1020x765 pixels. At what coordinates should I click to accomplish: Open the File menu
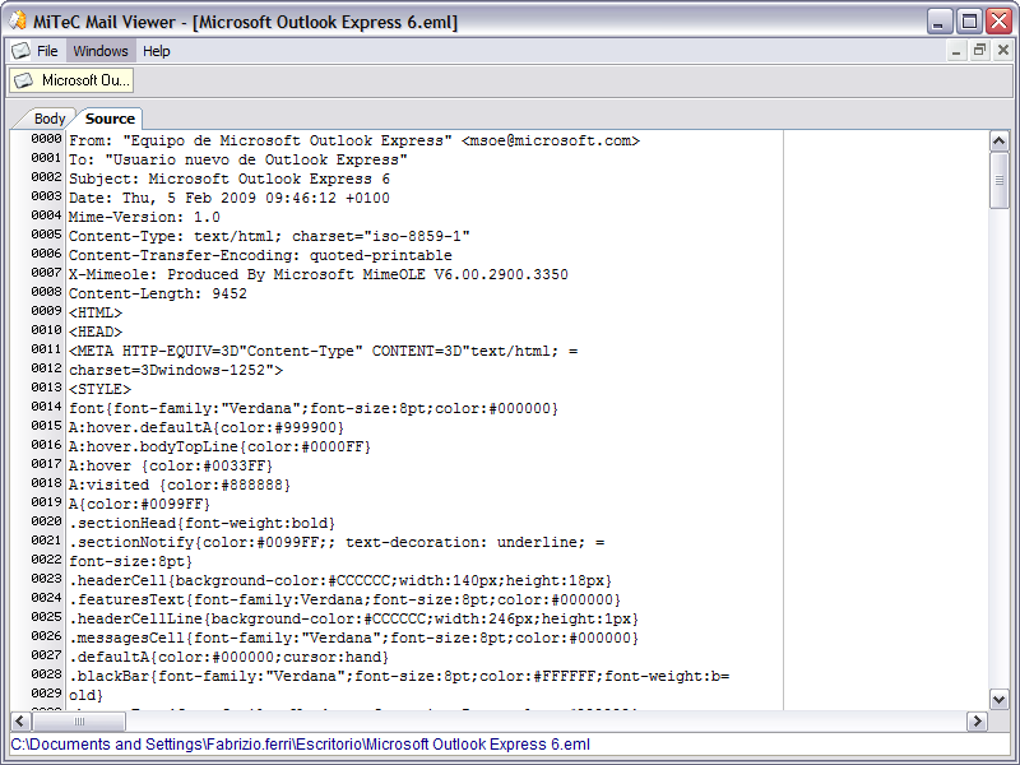click(47, 51)
